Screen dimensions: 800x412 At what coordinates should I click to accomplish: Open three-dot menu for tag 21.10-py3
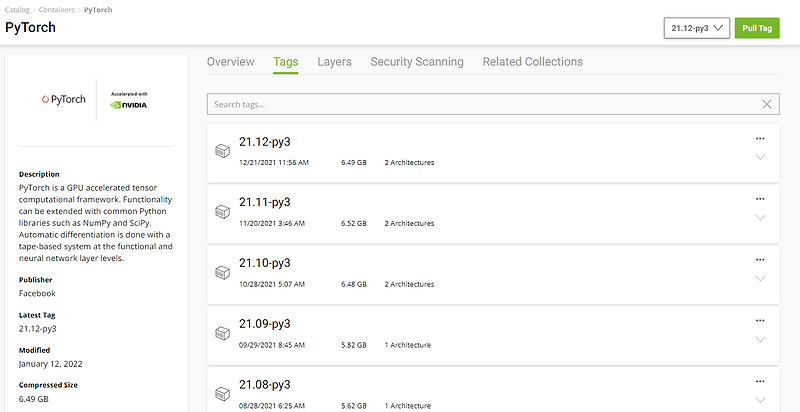tap(760, 260)
